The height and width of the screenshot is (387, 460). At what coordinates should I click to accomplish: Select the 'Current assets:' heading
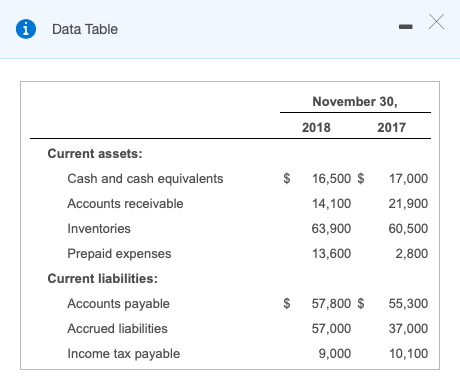click(95, 153)
